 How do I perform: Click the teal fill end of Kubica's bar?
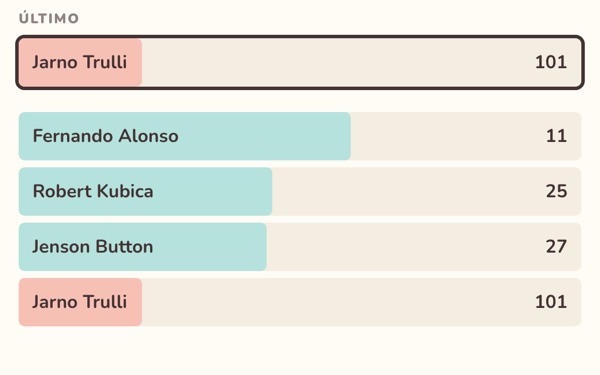coord(266,191)
